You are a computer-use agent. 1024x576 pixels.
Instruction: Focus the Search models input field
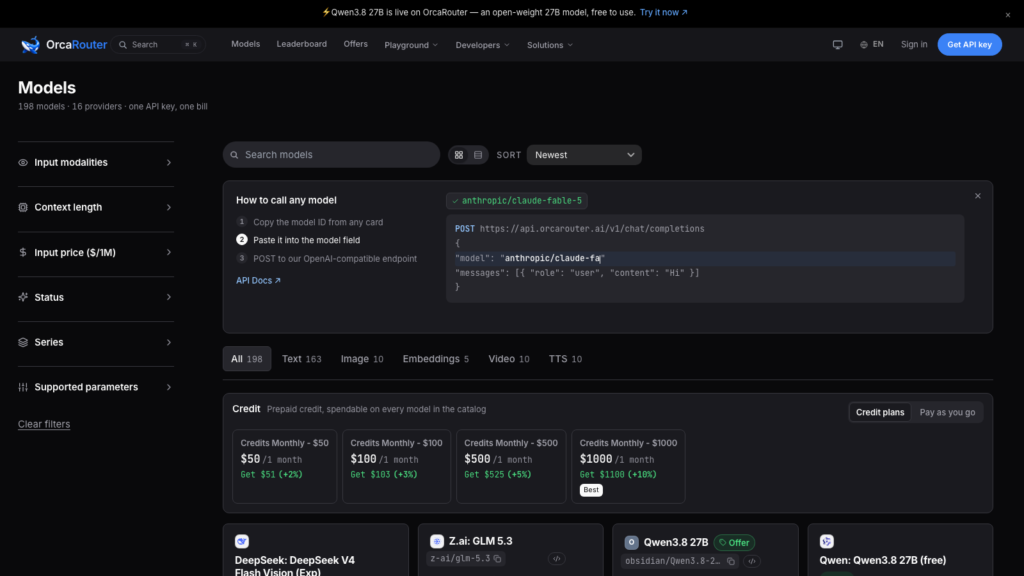point(331,155)
